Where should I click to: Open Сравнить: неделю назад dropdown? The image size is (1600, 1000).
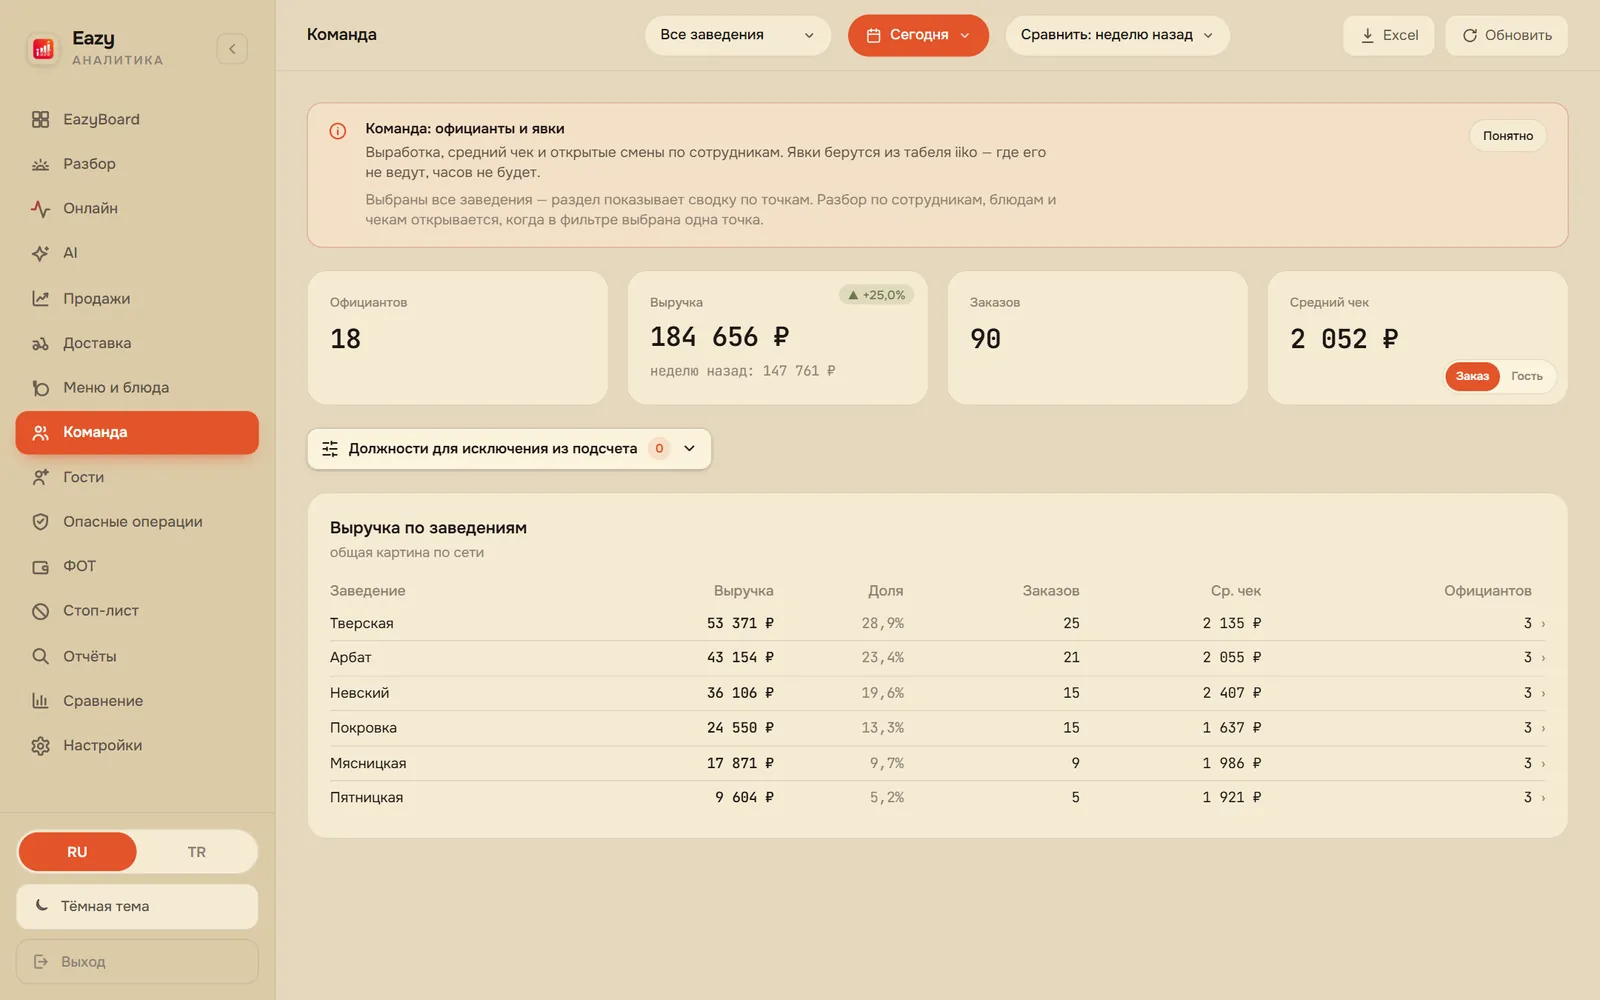point(1117,35)
